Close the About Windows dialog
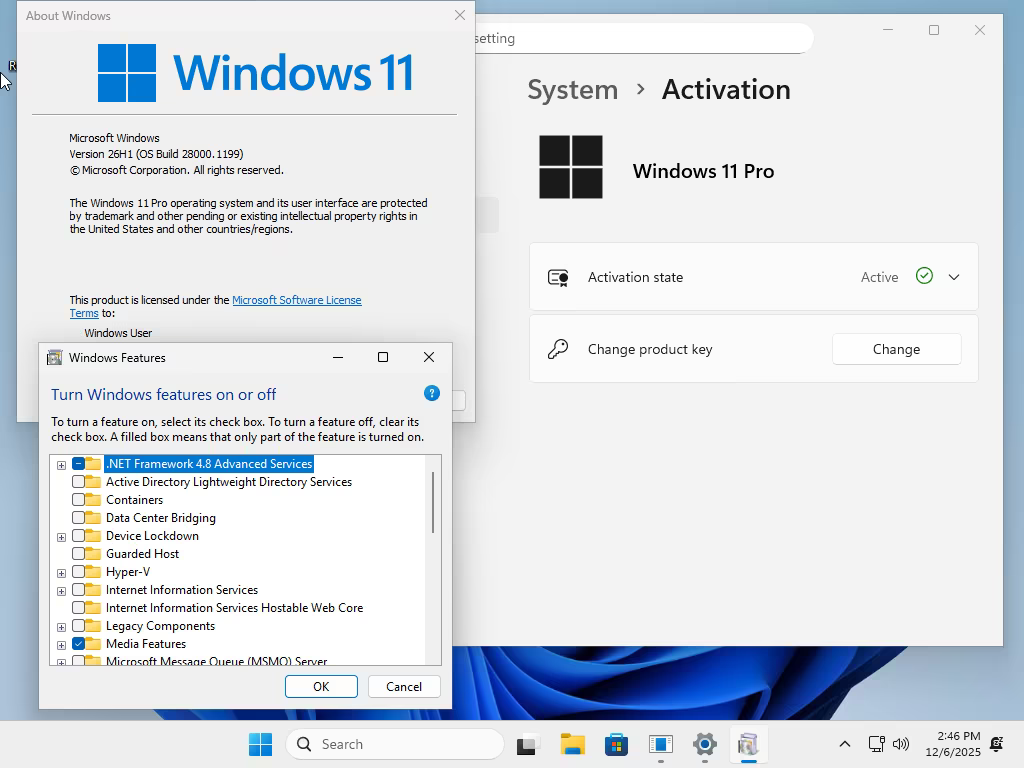 pos(460,15)
